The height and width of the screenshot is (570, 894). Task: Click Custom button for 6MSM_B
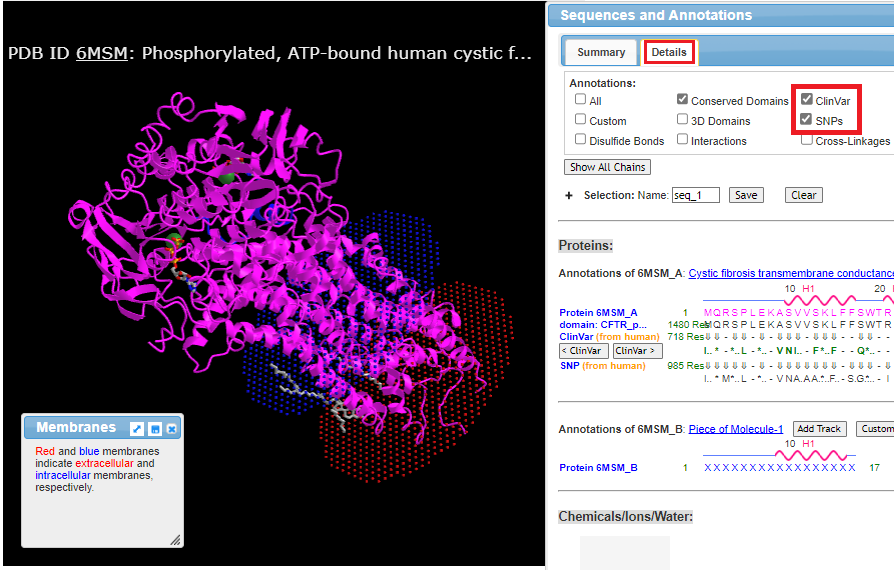coord(876,429)
